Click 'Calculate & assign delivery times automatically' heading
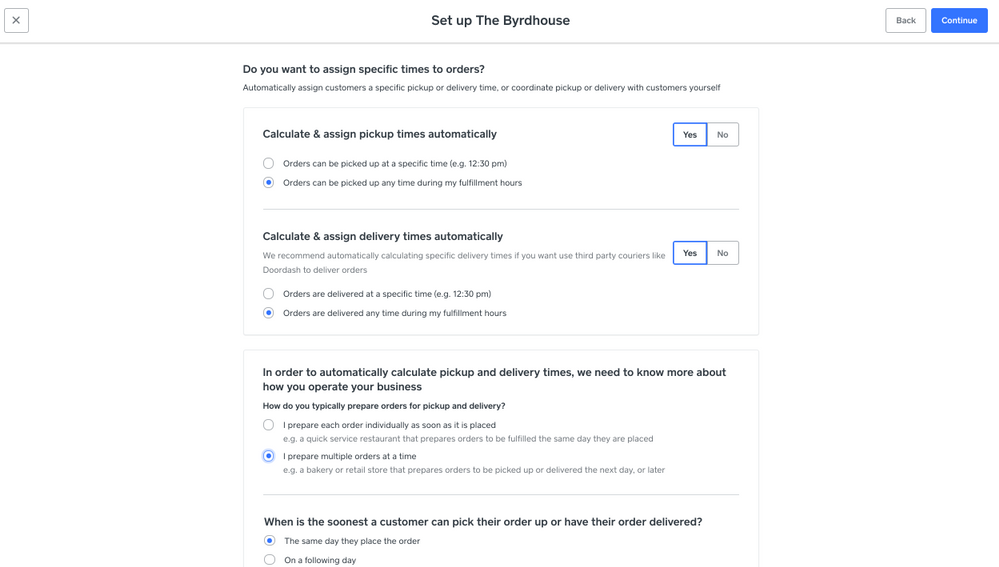Viewport: 999px width, 567px height. click(x=382, y=236)
